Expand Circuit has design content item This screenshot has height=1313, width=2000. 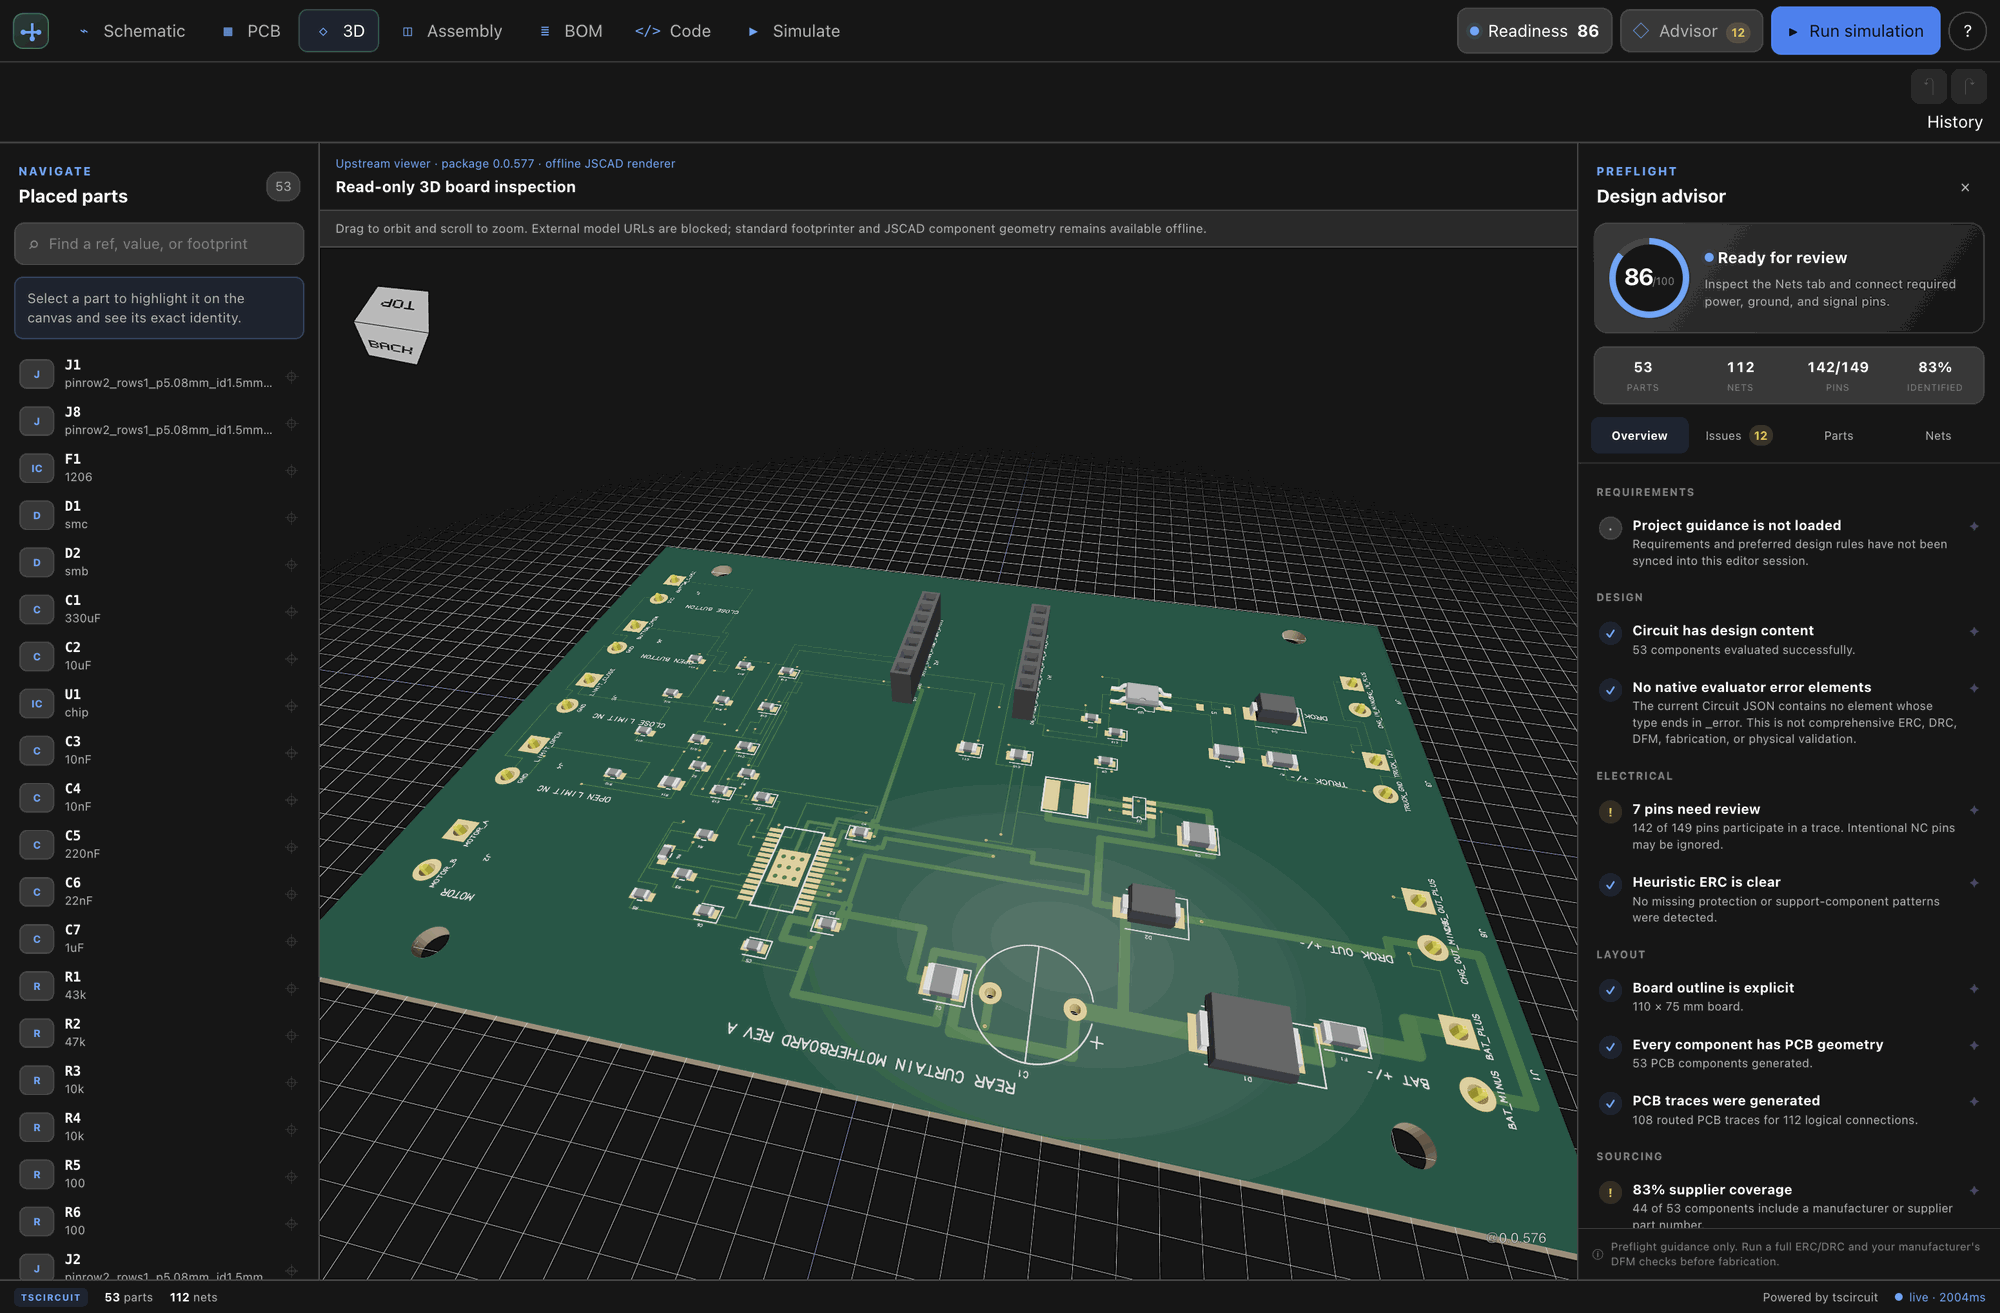pos(1789,640)
